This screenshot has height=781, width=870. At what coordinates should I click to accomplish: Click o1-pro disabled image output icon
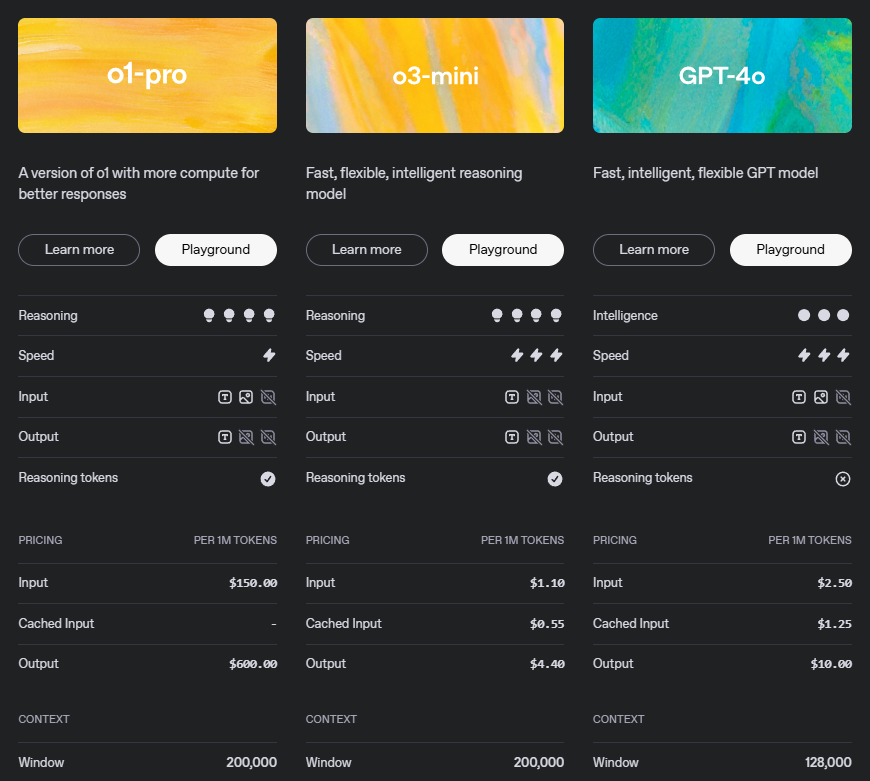246,437
